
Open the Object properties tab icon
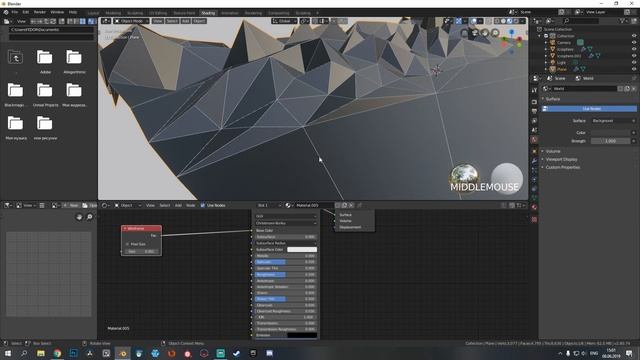[x=534, y=151]
